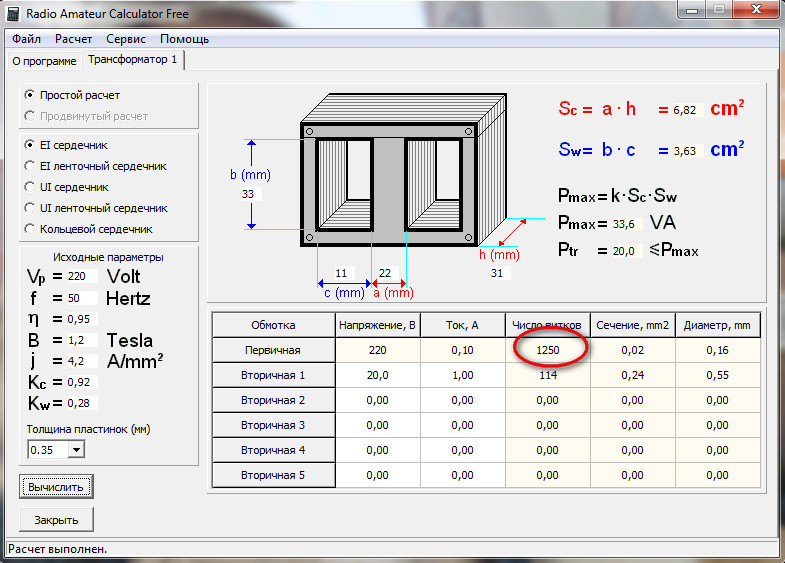Viewport: 785px width, 563px height.
Task: Switch to the Трансформатор 1 tab
Action: click(132, 60)
